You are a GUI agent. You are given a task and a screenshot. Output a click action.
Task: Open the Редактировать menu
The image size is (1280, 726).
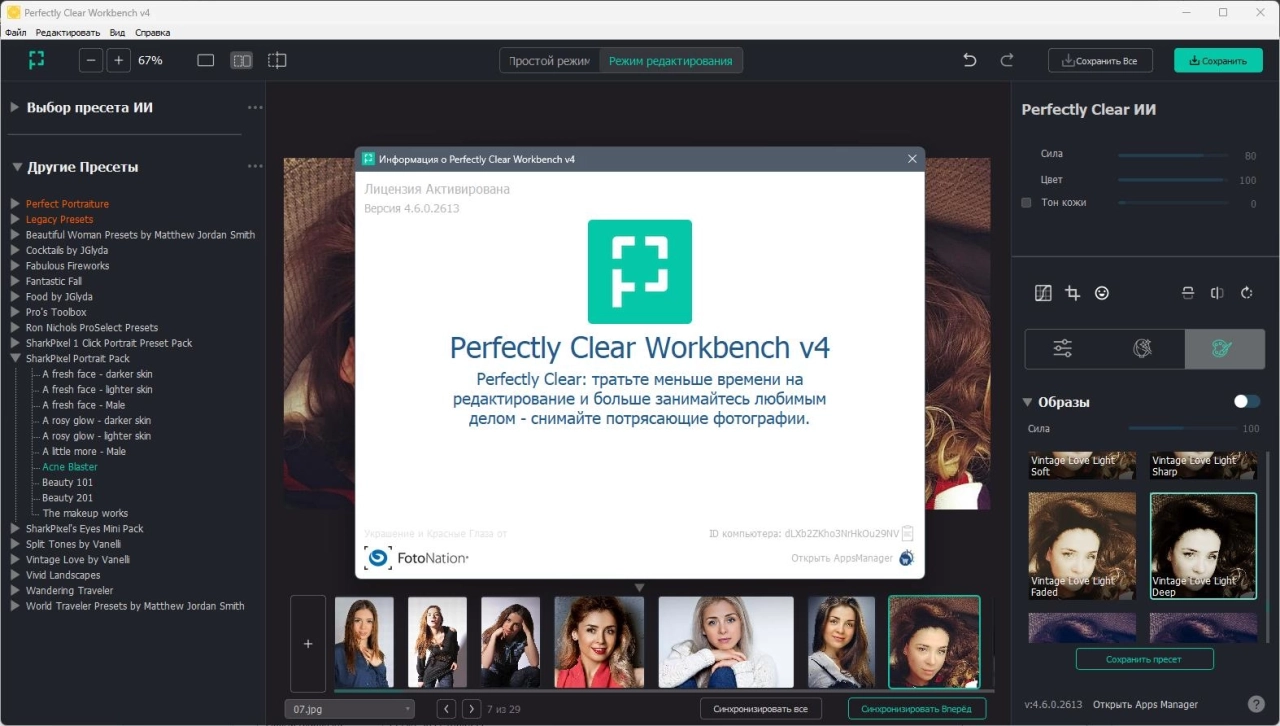[68, 33]
